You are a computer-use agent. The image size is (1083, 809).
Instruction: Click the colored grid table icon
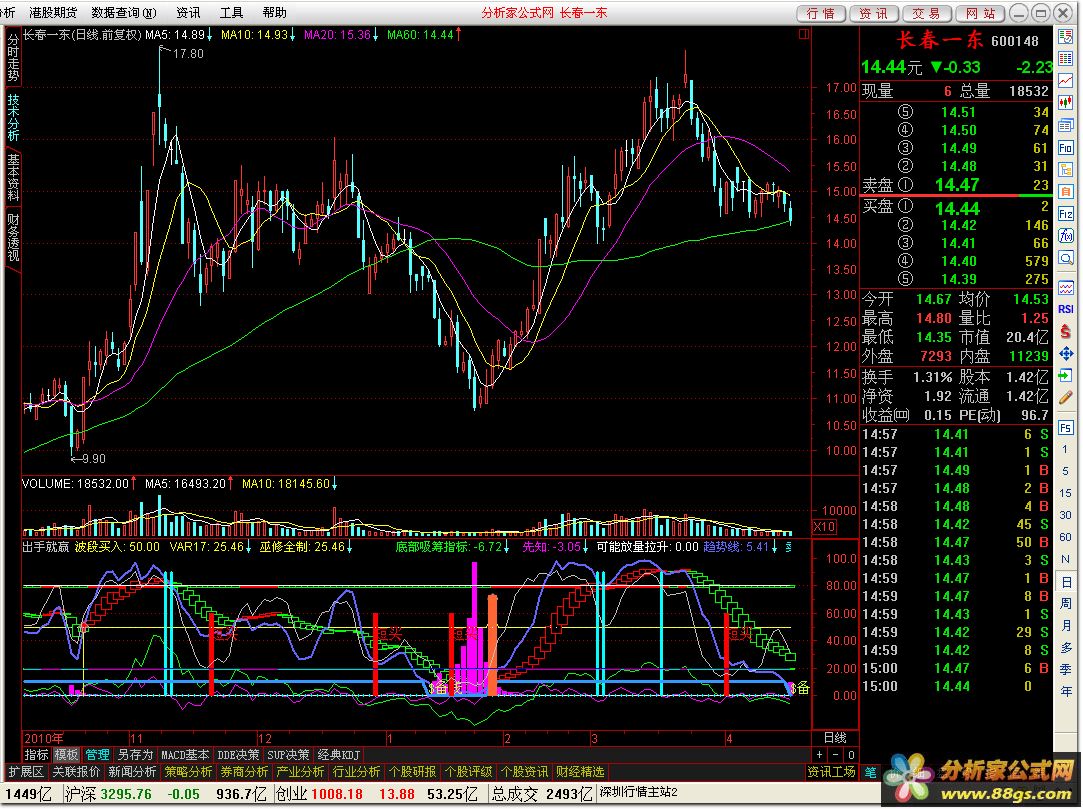(1066, 59)
